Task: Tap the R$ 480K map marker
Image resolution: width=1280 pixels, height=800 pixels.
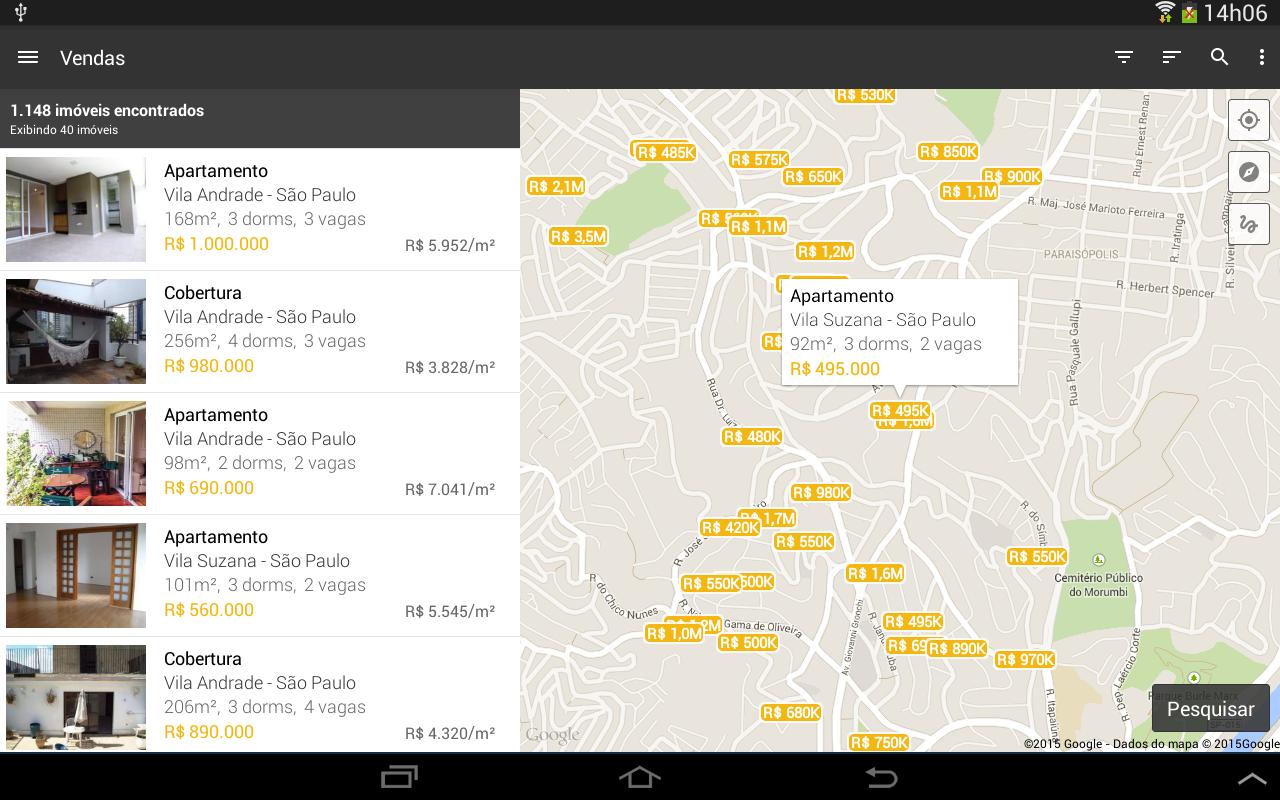Action: pyautogui.click(x=752, y=436)
